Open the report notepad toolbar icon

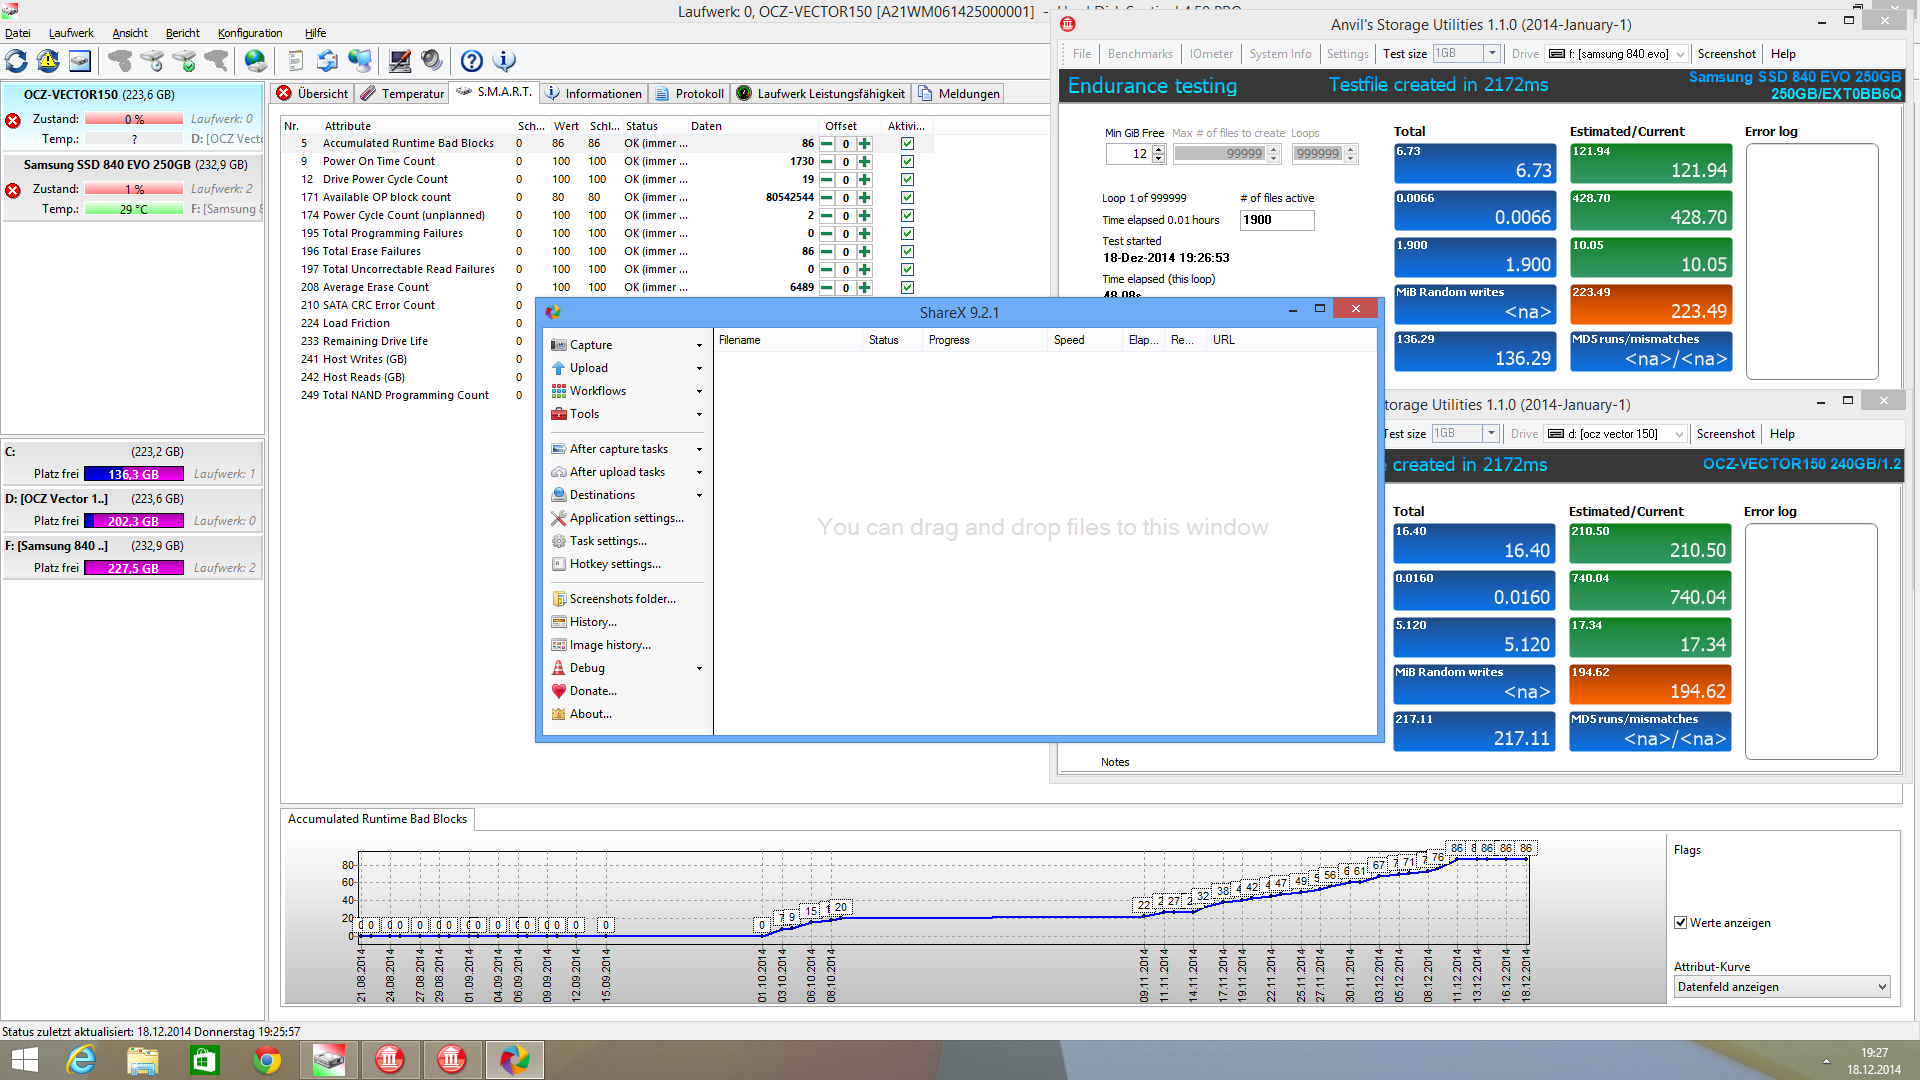[x=295, y=61]
